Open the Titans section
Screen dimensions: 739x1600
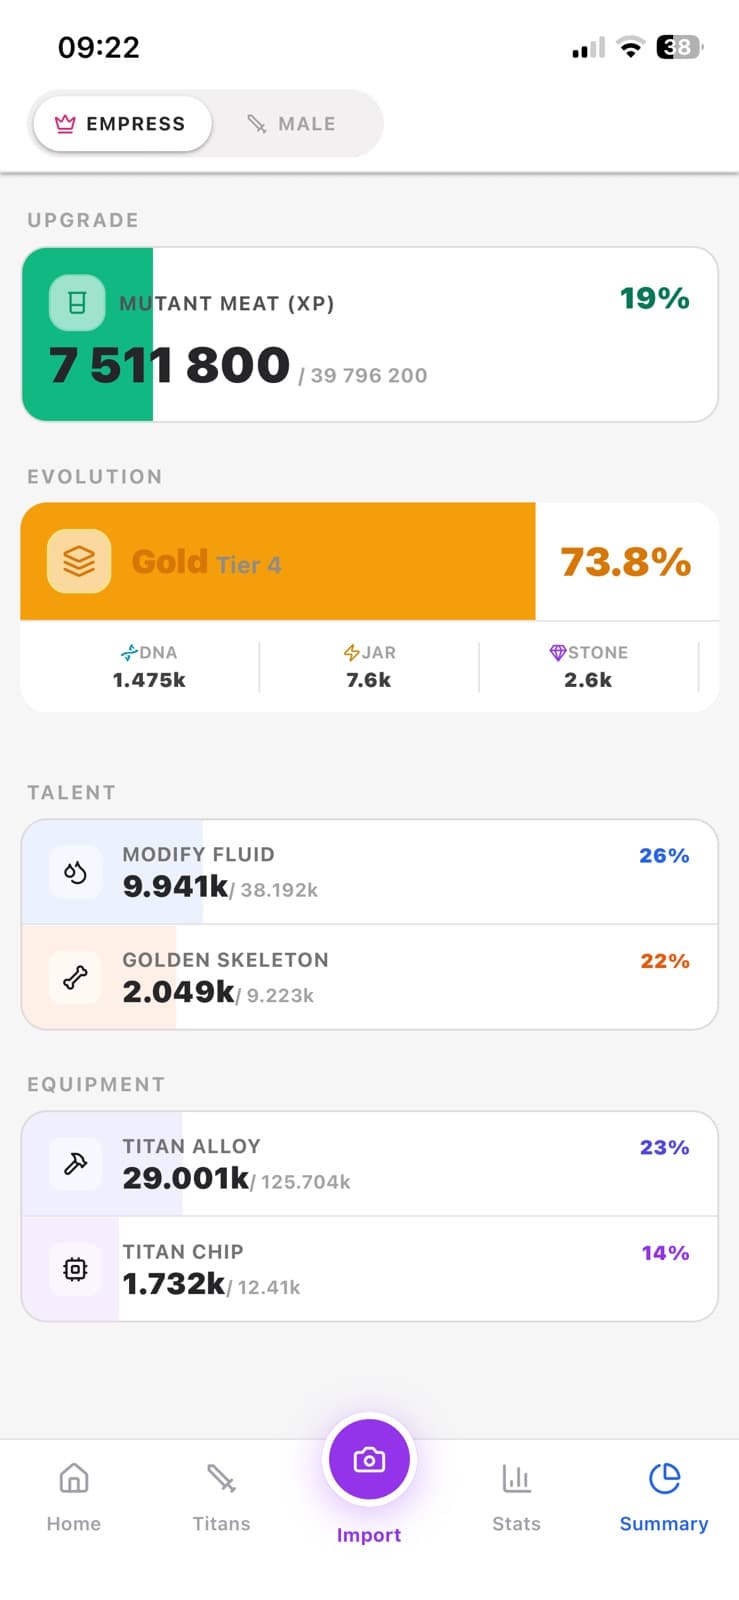coord(221,1497)
